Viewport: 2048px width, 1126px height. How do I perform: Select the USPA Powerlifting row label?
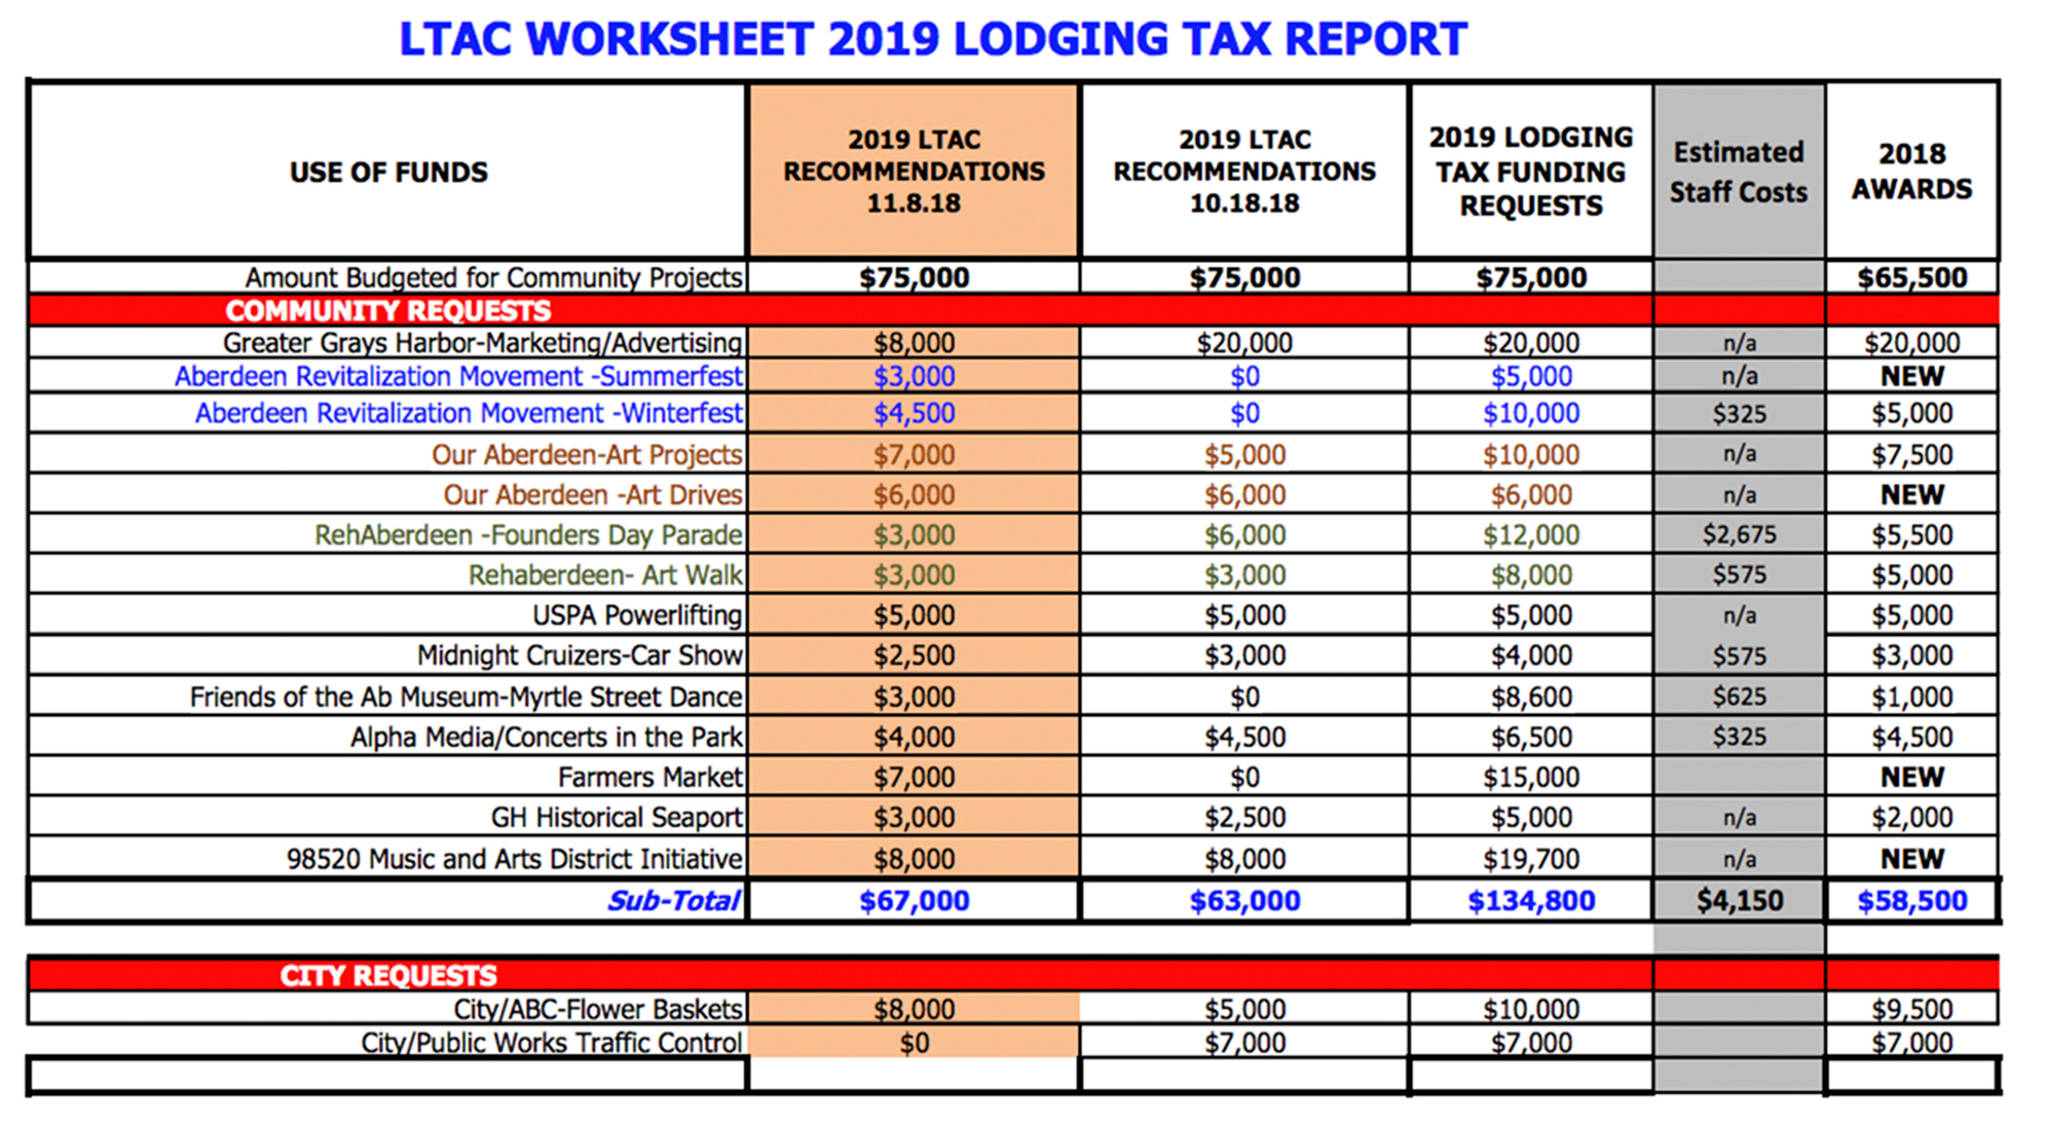click(x=637, y=615)
